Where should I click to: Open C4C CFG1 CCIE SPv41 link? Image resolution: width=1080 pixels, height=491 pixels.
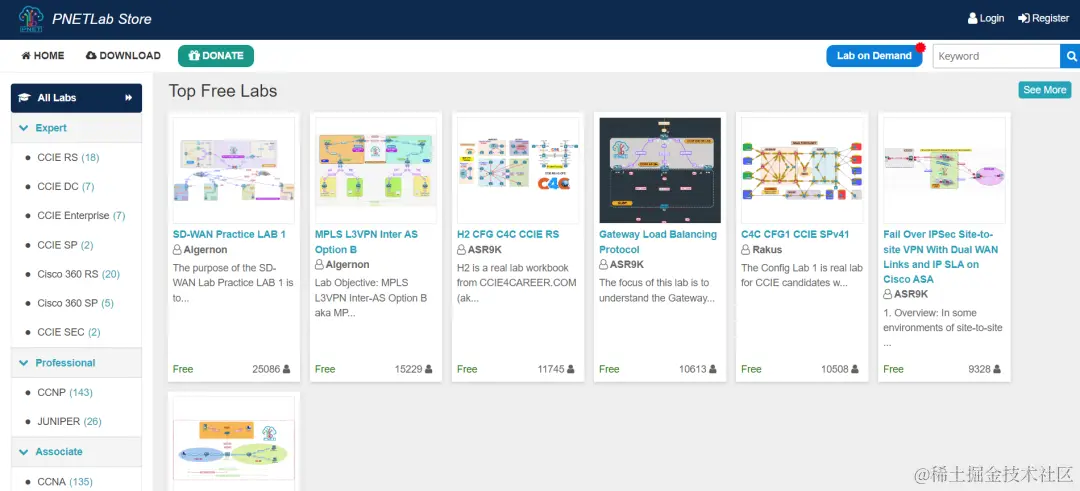796,234
